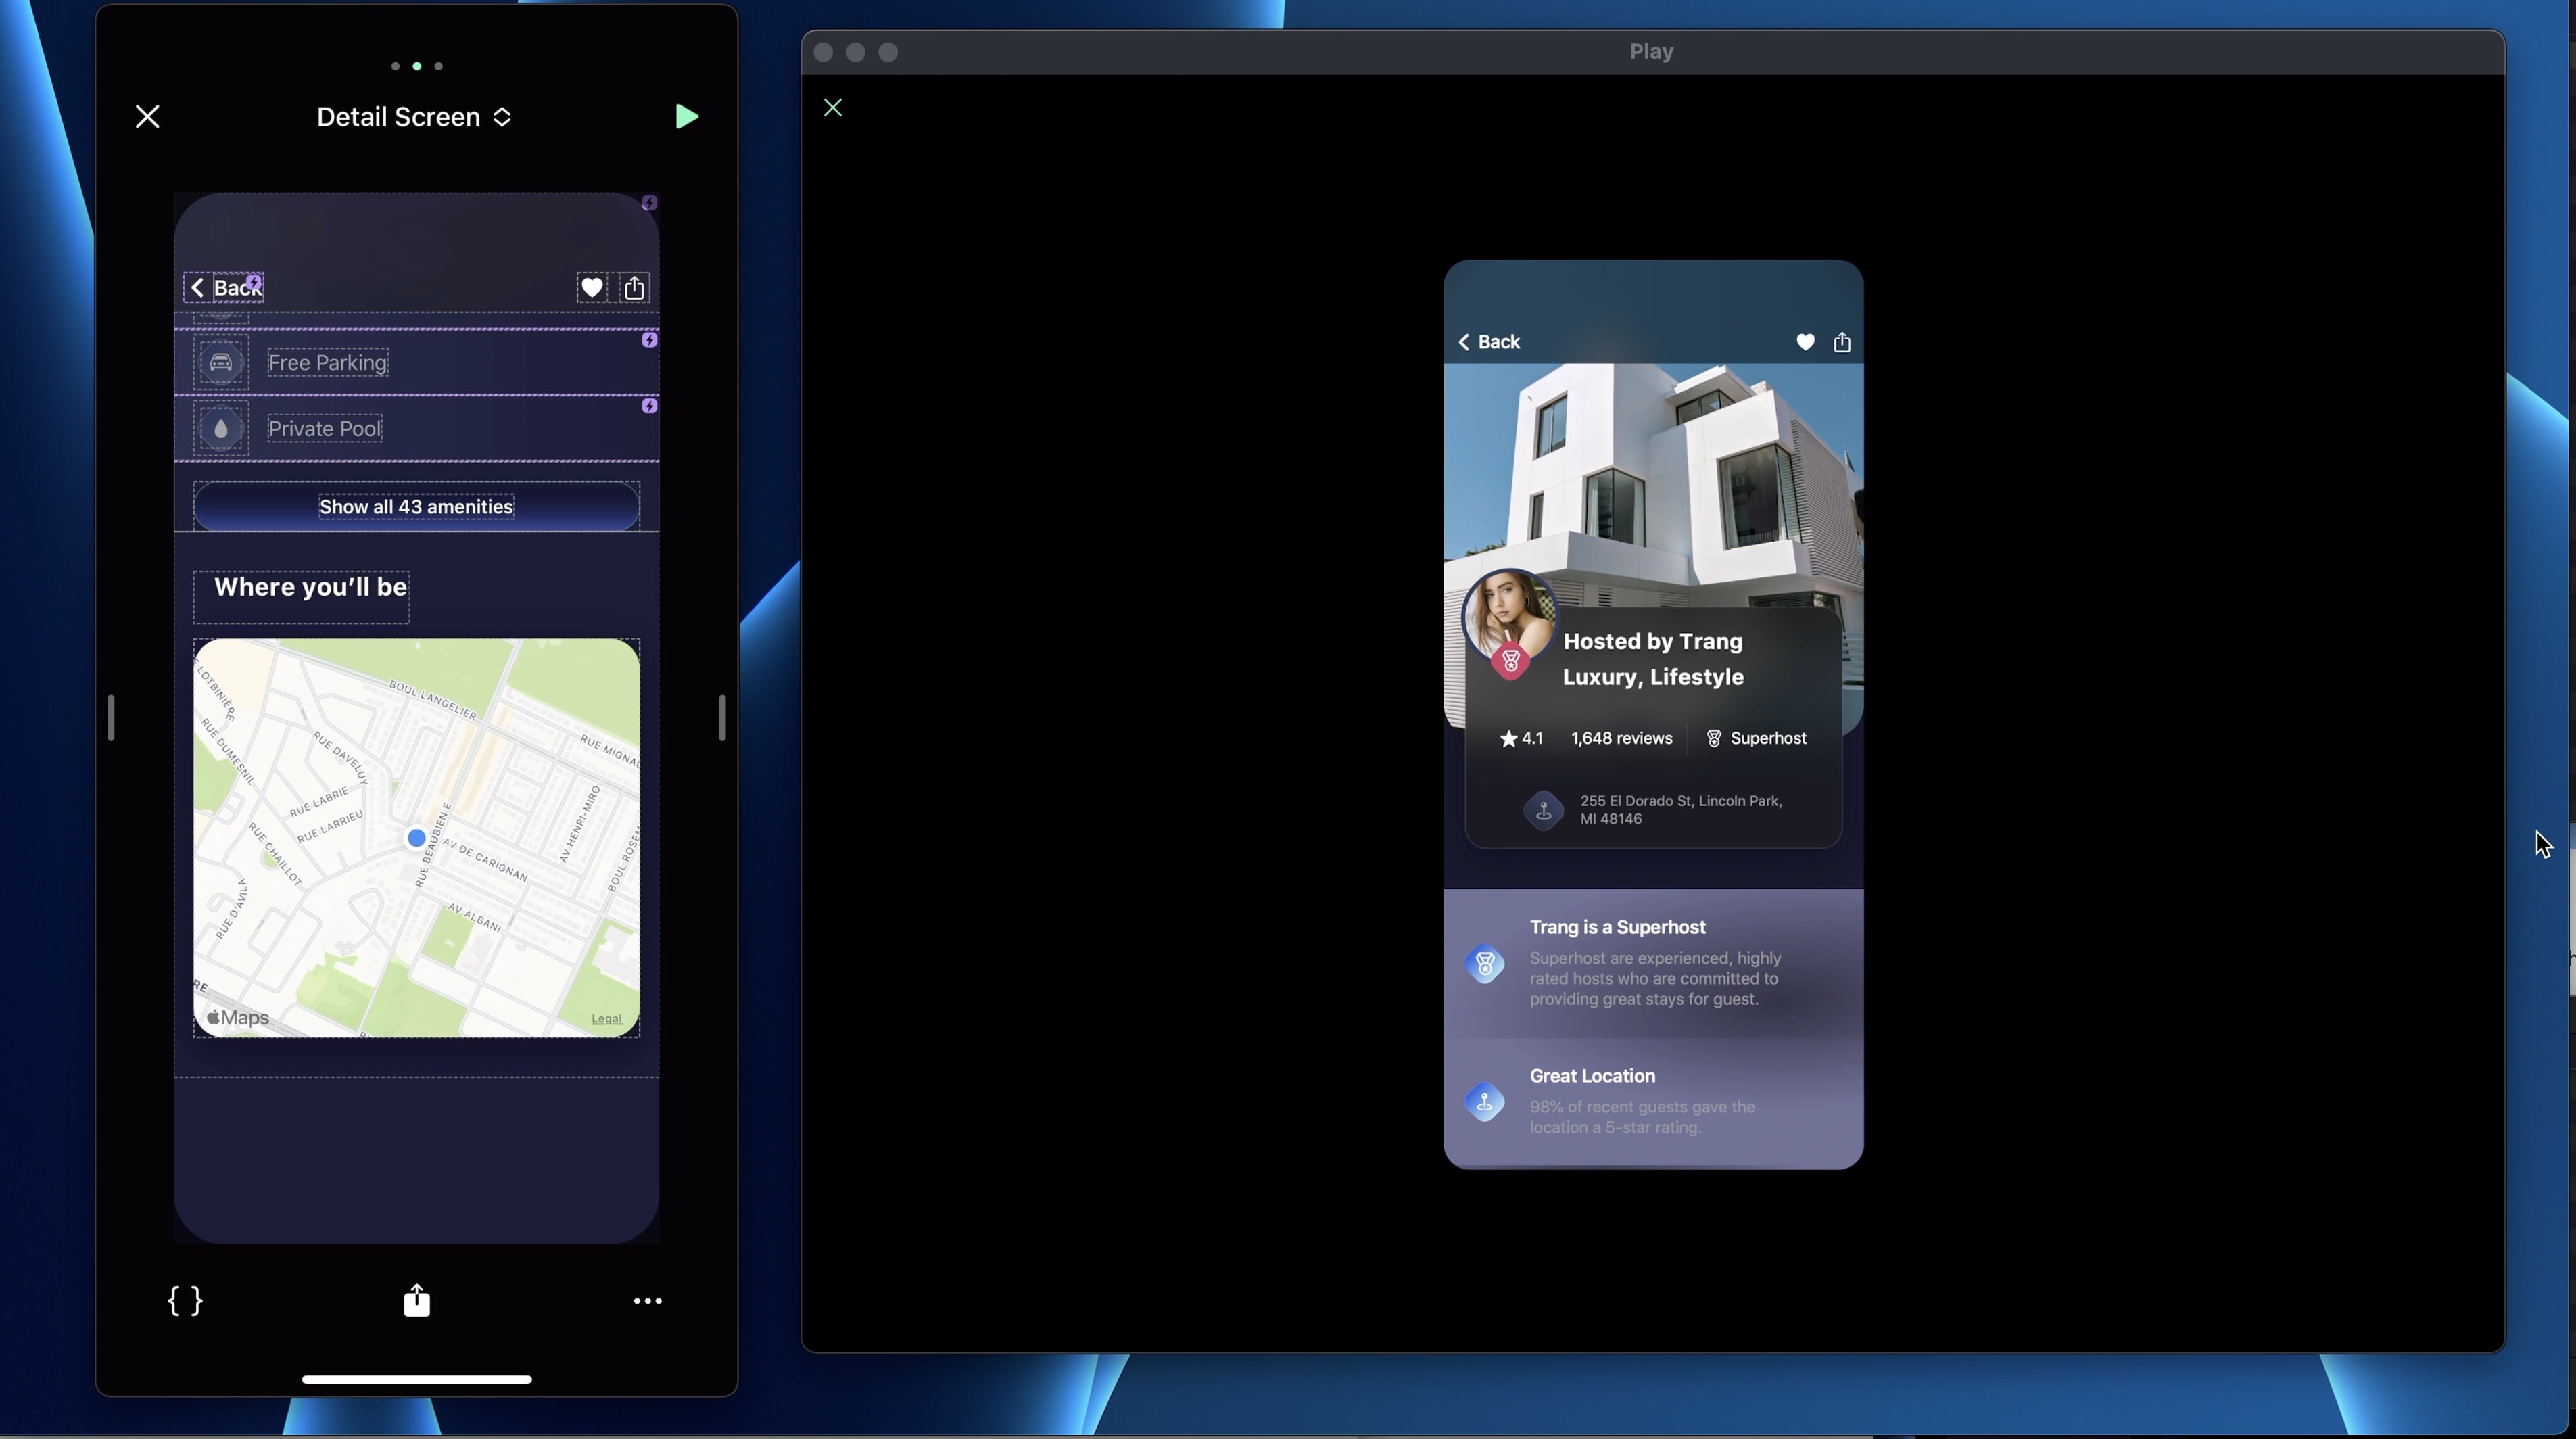Click the share icon in editor canvas header
2576x1439 pixels.
[x=634, y=288]
